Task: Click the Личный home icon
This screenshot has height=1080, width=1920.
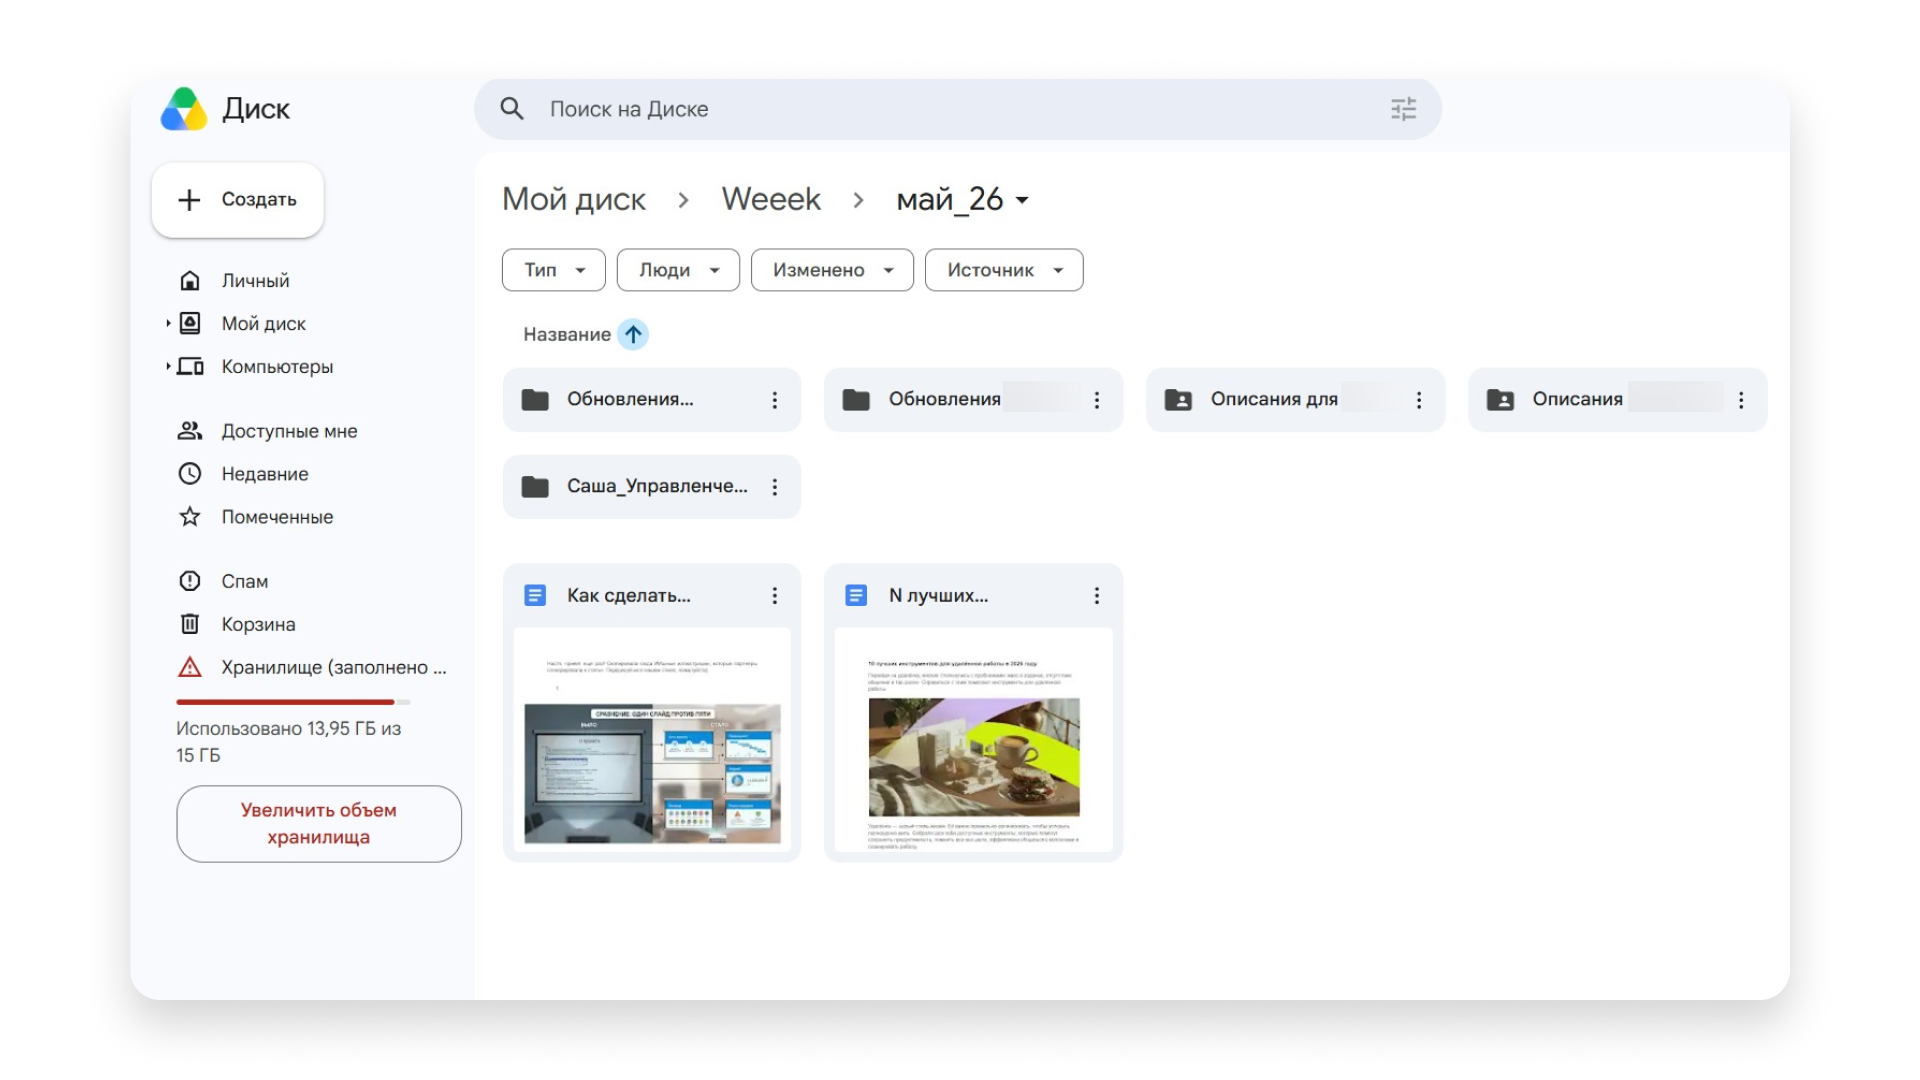Action: click(190, 281)
